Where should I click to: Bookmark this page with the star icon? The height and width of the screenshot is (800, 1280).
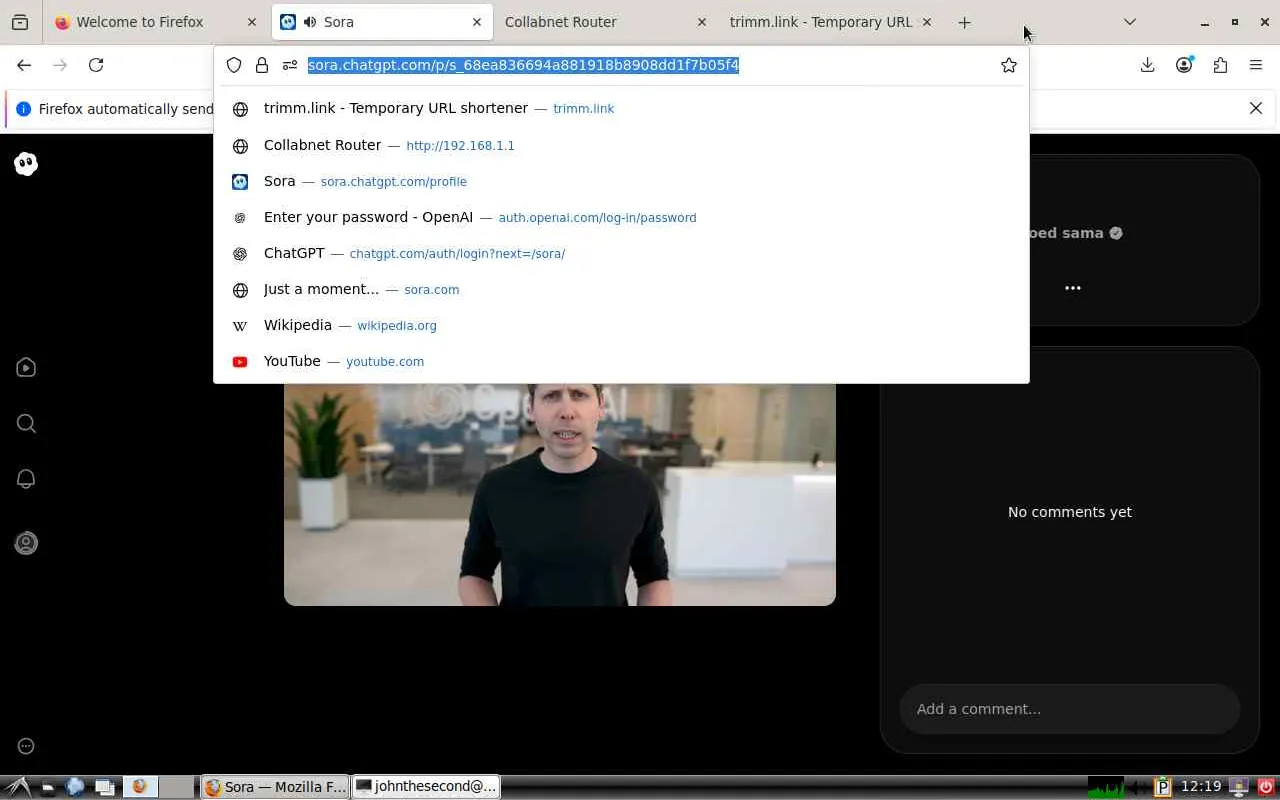pos(1009,65)
